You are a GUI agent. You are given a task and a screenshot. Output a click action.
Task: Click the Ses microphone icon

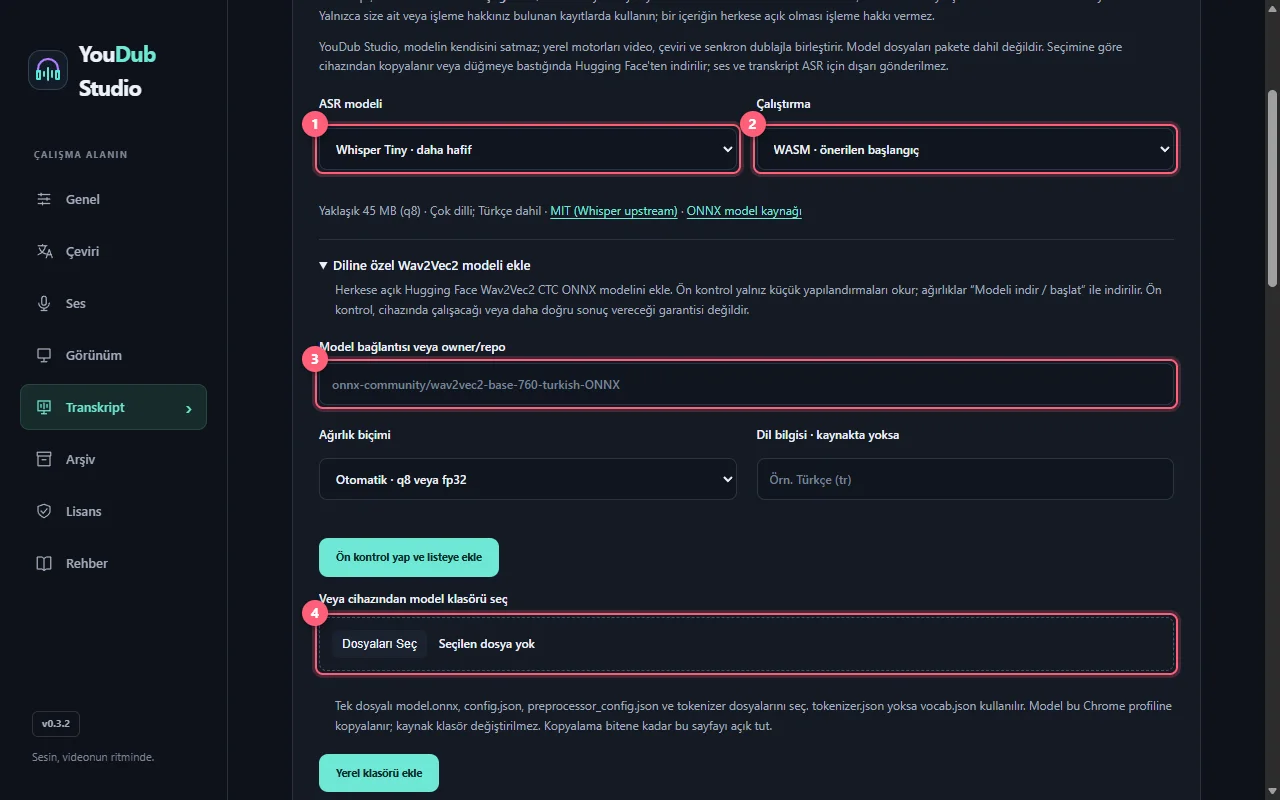[44, 303]
